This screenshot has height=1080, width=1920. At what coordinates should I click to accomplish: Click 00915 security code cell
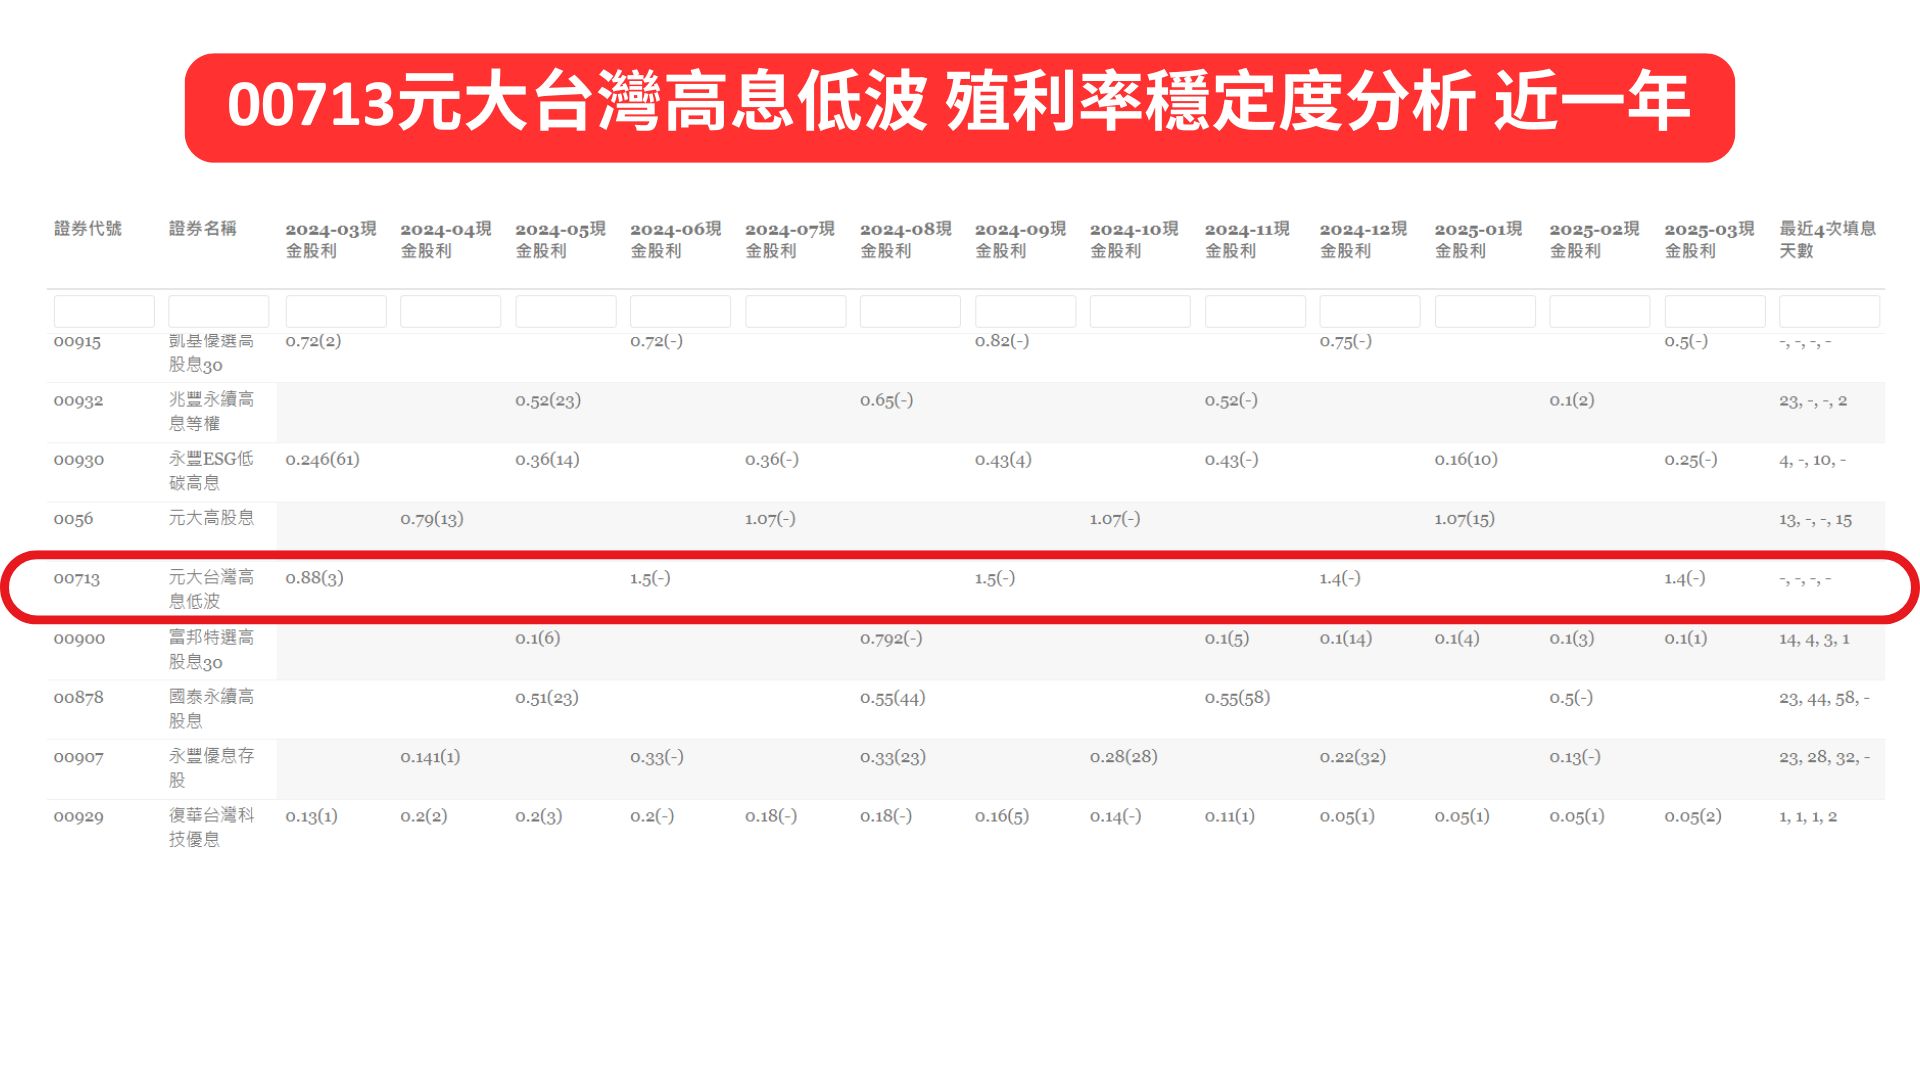click(77, 342)
